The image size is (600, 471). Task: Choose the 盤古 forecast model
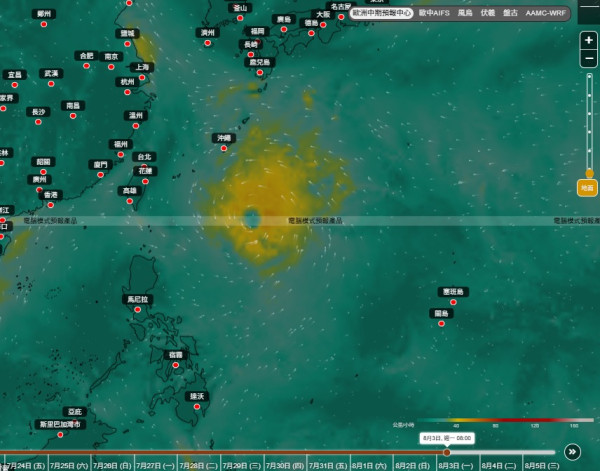click(x=510, y=13)
